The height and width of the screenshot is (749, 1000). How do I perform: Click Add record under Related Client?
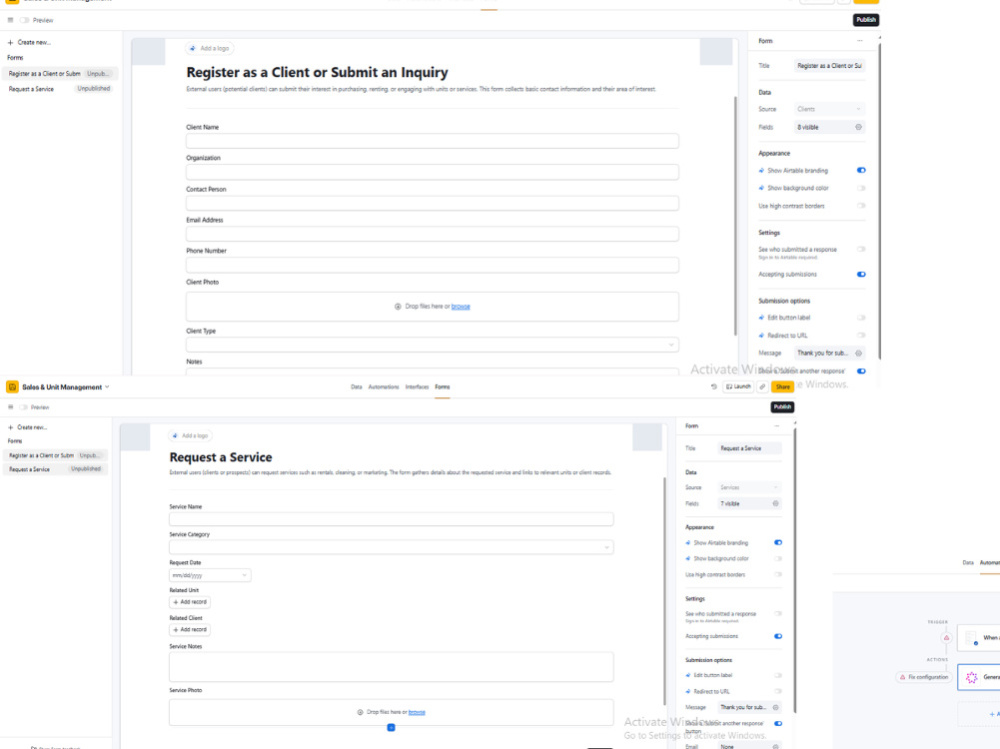point(190,630)
